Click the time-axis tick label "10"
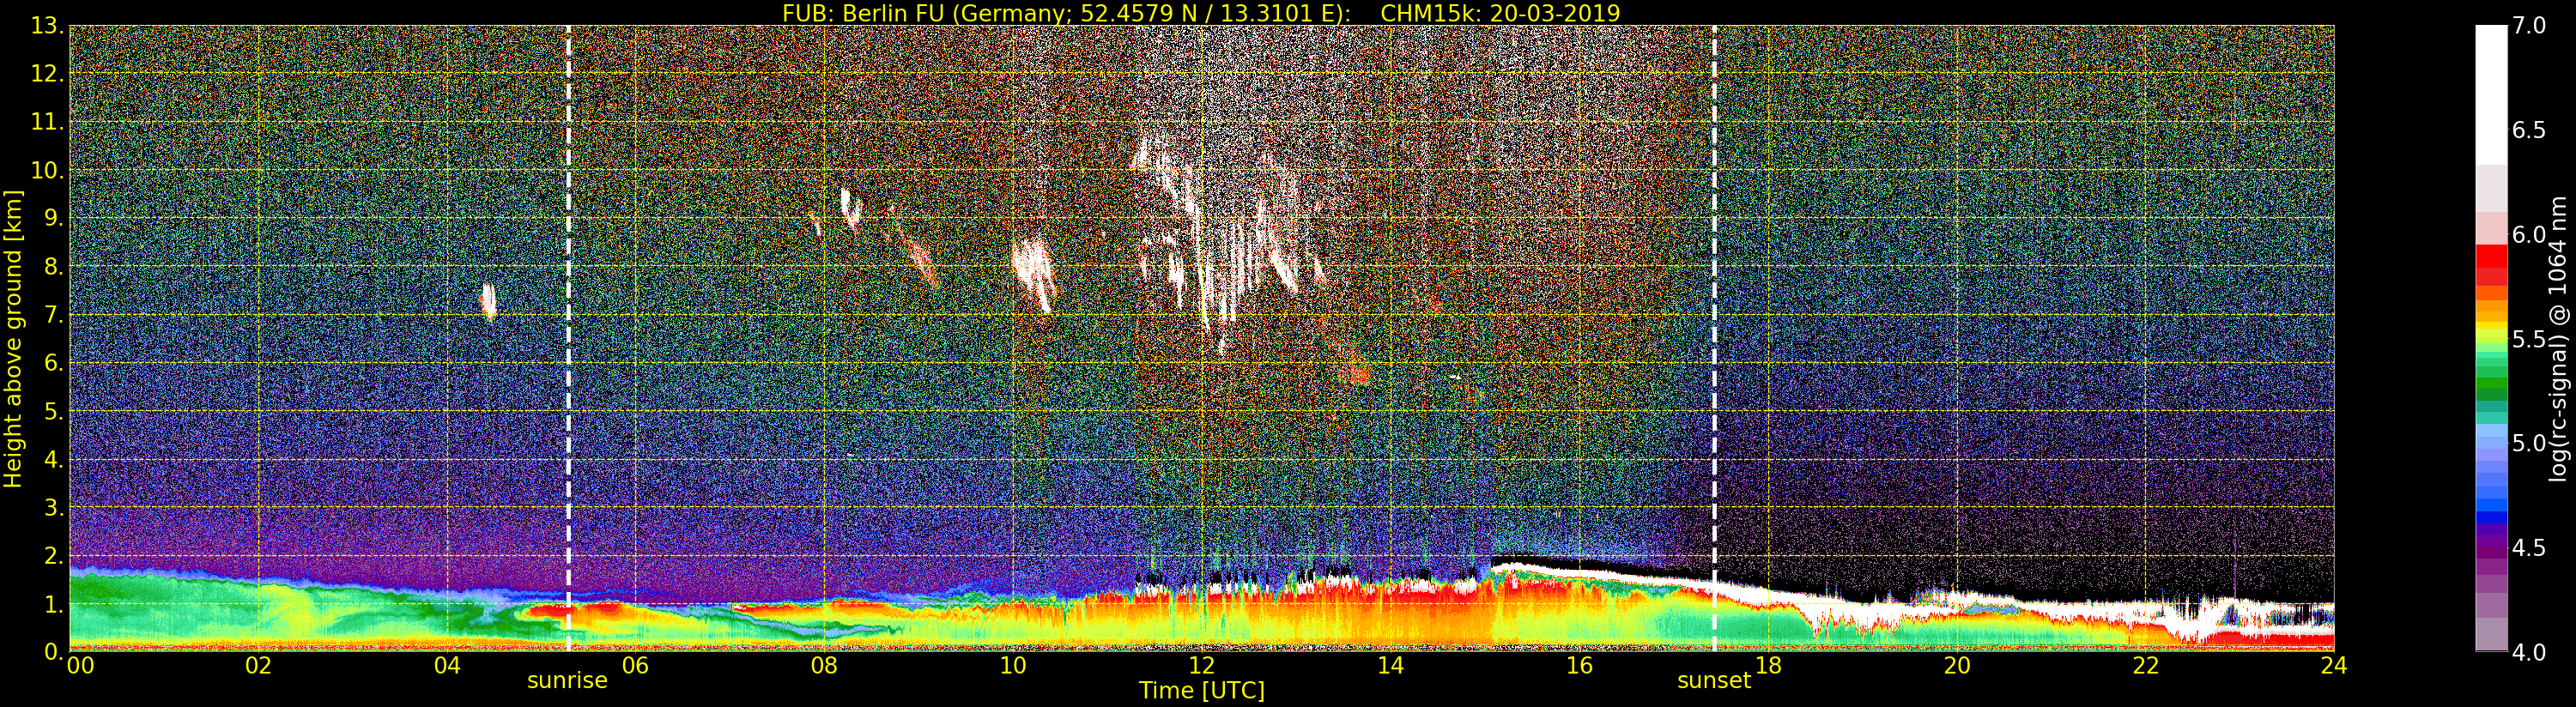 click(x=1013, y=666)
